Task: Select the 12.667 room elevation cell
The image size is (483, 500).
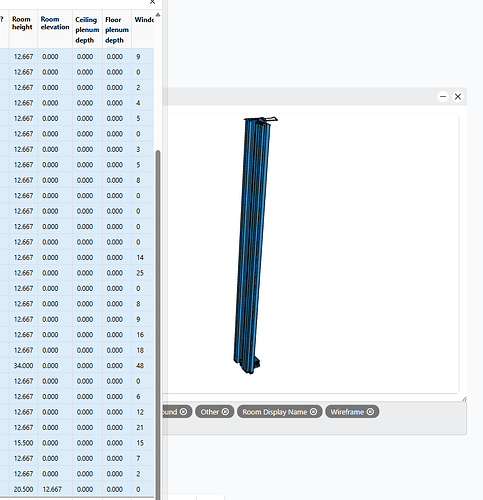Action: click(52, 489)
